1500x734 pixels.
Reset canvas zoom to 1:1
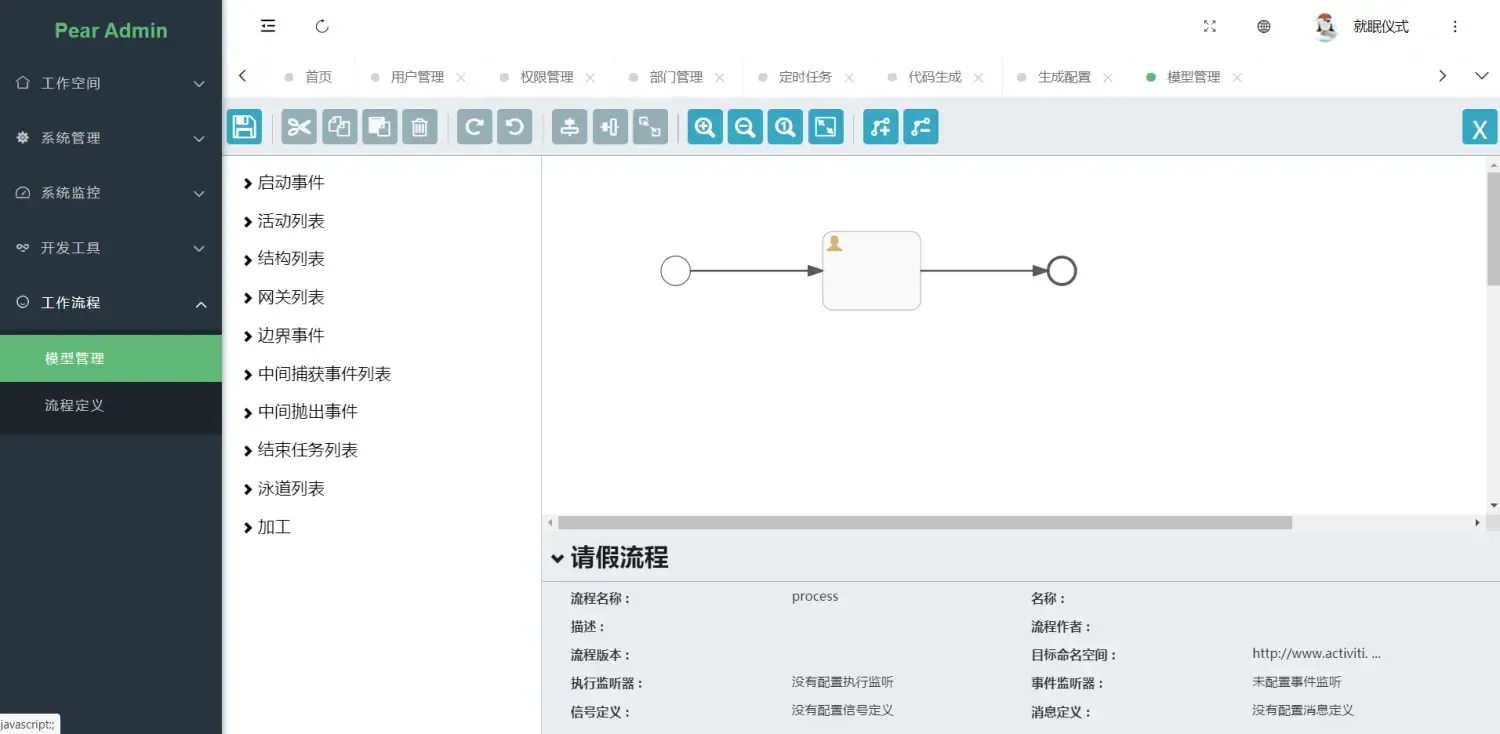point(785,126)
